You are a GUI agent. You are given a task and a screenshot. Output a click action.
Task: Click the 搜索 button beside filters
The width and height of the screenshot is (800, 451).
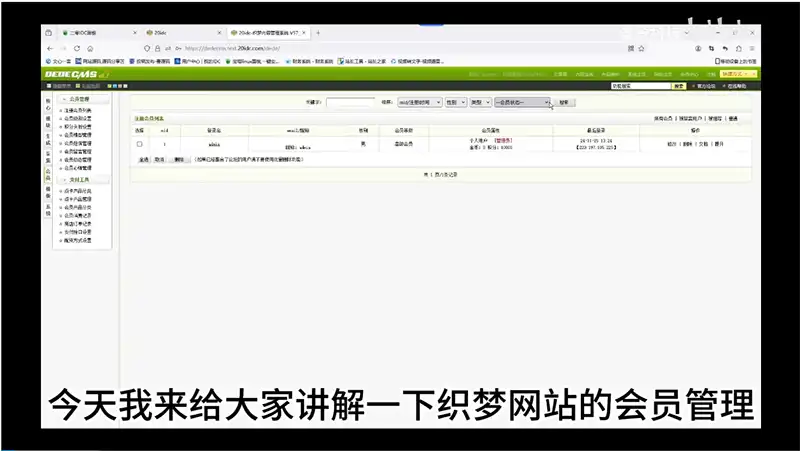tap(565, 102)
